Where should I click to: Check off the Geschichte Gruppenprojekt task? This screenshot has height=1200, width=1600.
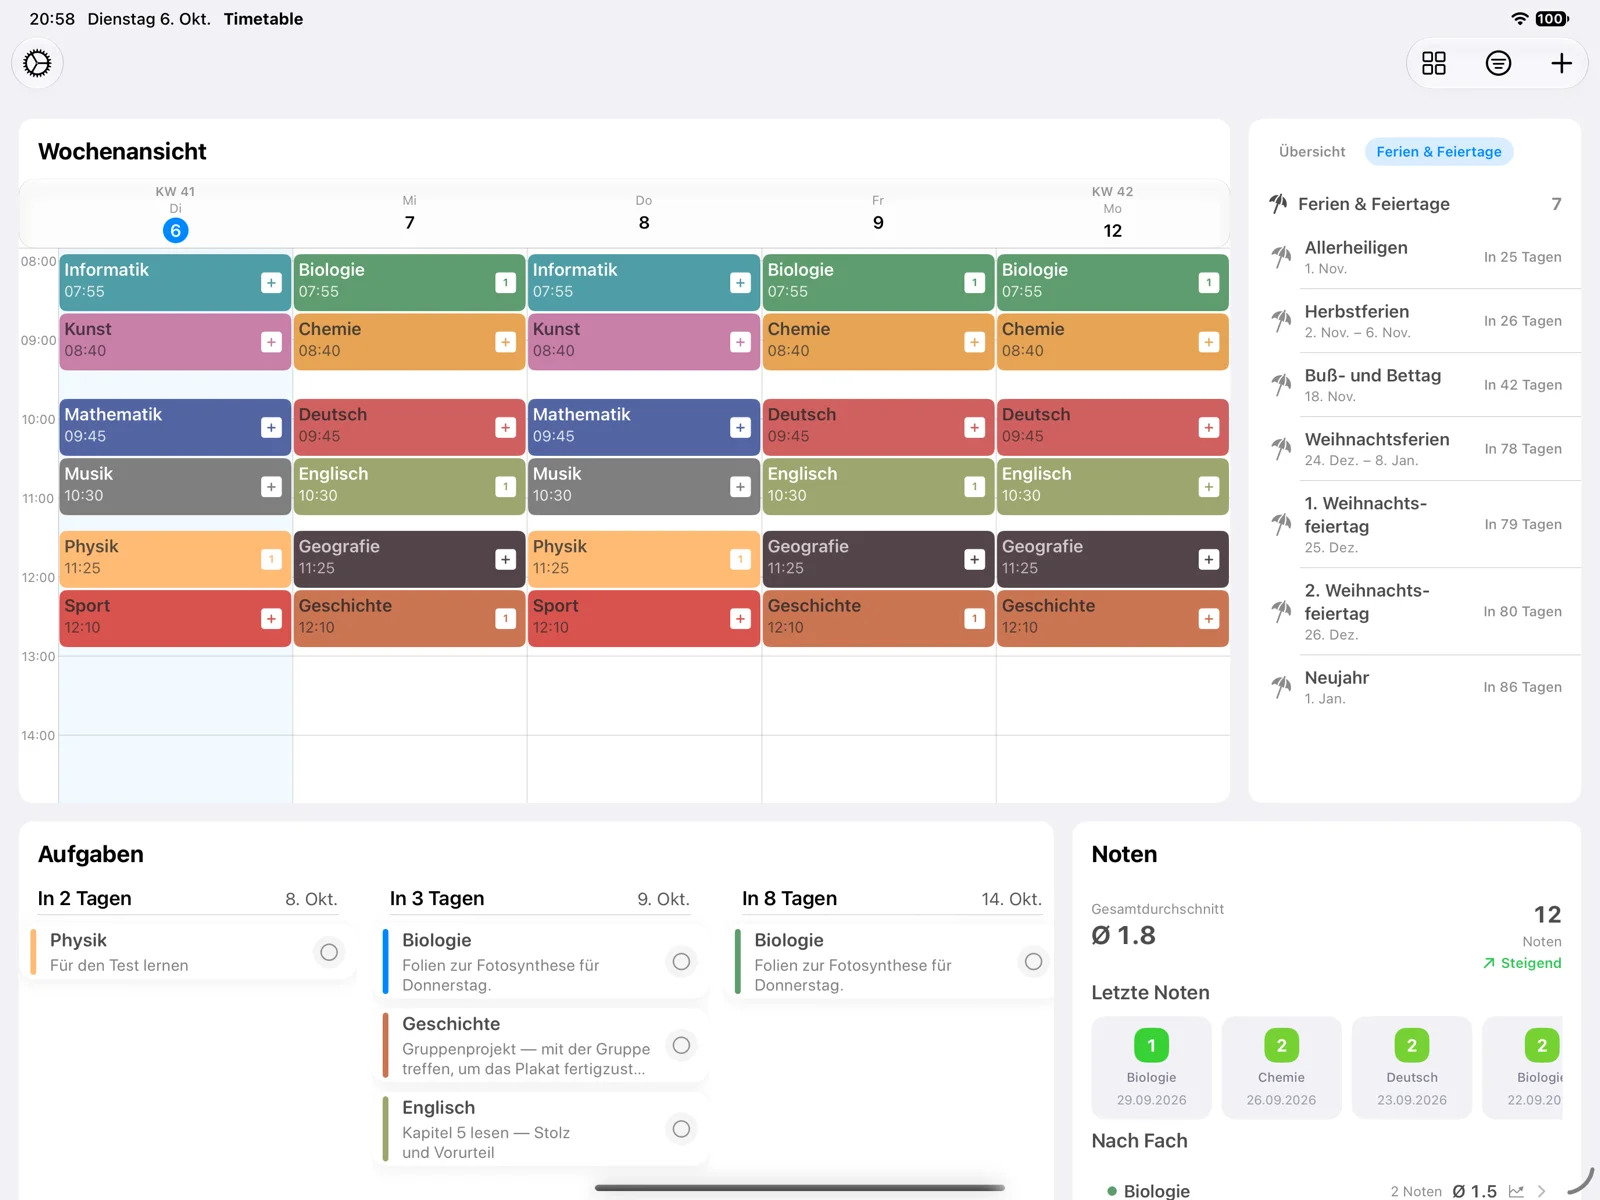681,1045
